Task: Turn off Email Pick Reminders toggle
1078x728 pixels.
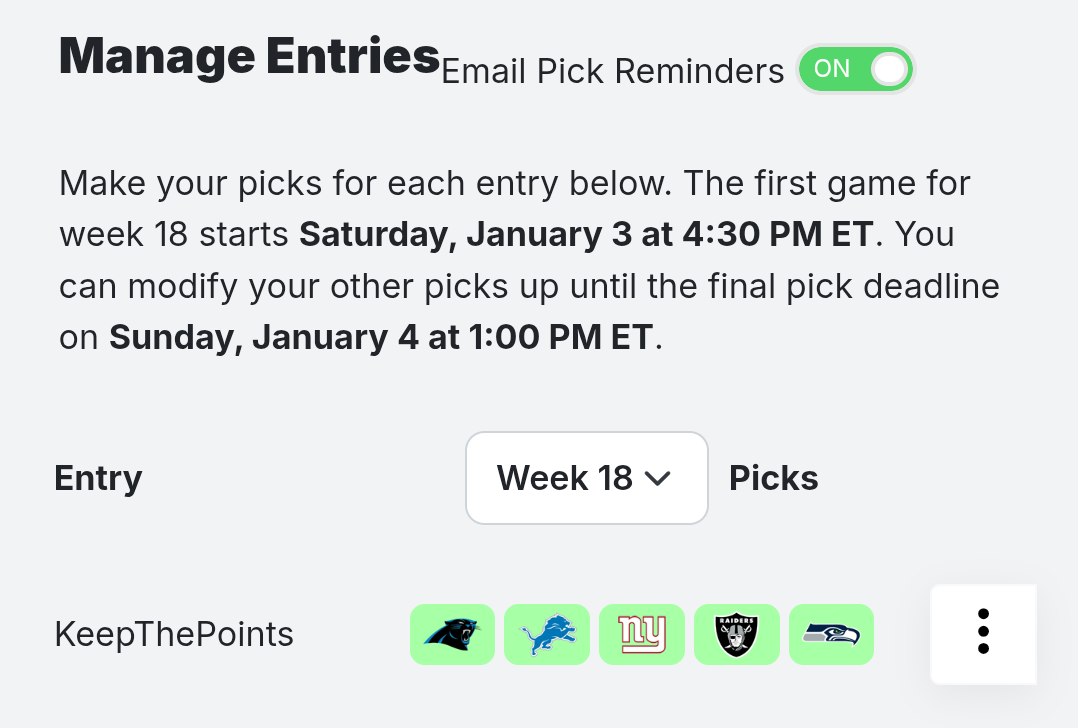Action: click(855, 70)
